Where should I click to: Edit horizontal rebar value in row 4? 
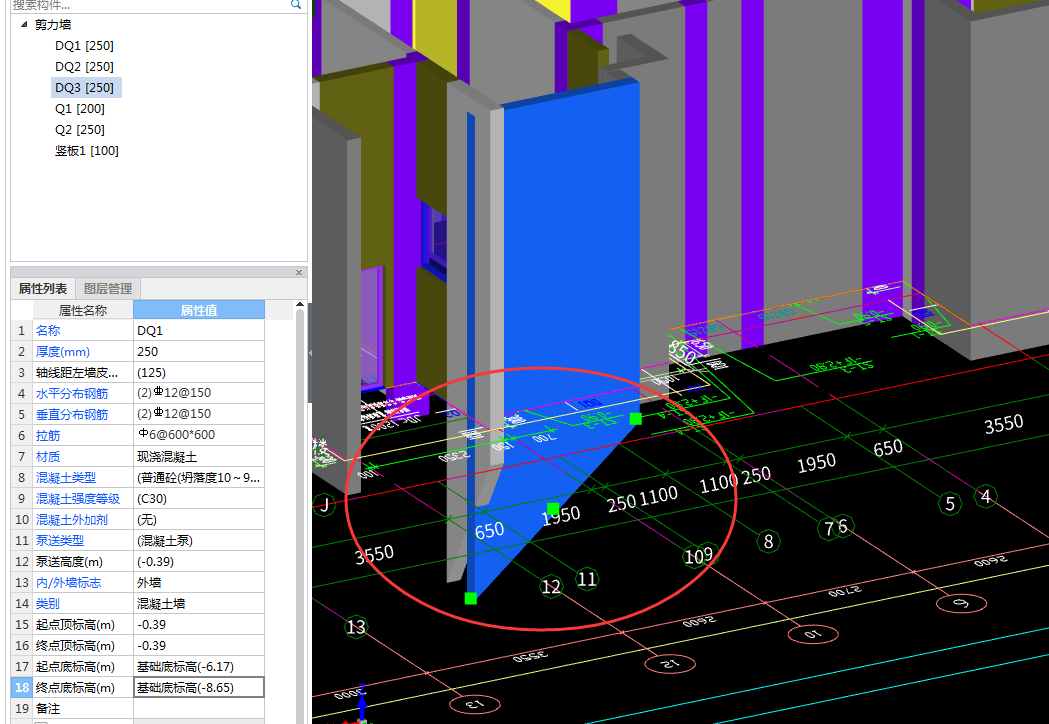[x=199, y=393]
